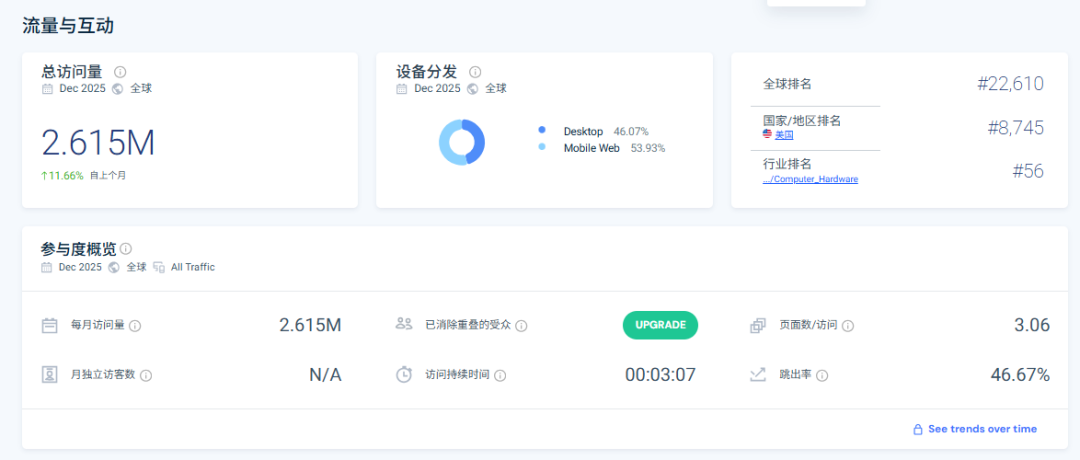
Task: Click Mobile Web share 53.93%
Action: [648, 148]
